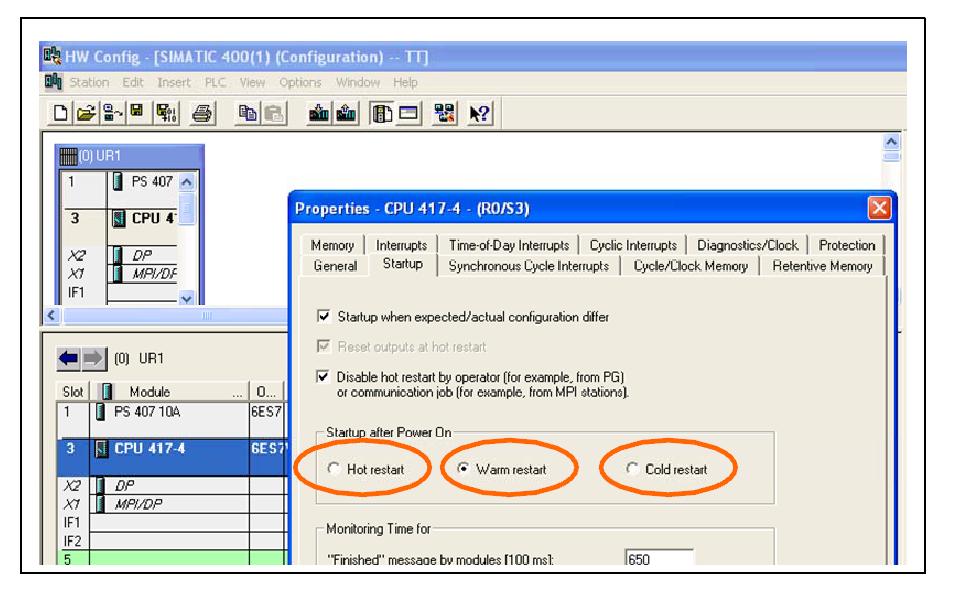This screenshot has height=590, width=961.
Task: Click the Open folder toolbar icon
Action: 86,113
